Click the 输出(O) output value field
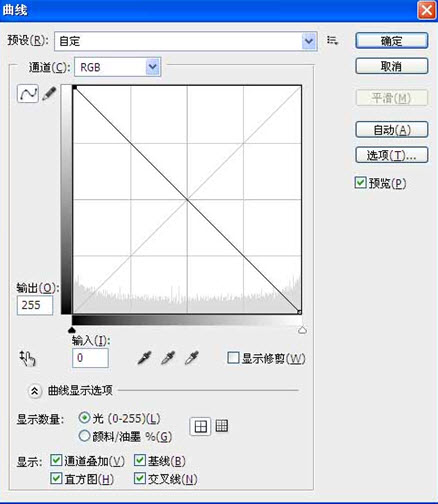The image size is (438, 504). (x=35, y=305)
